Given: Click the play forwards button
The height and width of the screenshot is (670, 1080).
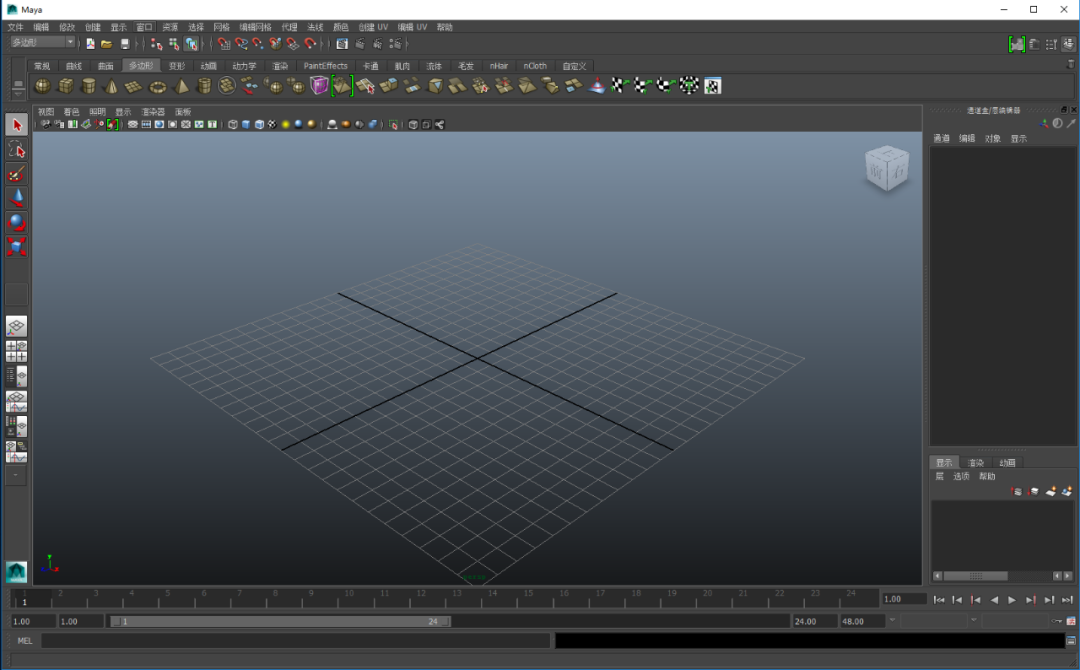Looking at the screenshot, I should tap(1012, 600).
